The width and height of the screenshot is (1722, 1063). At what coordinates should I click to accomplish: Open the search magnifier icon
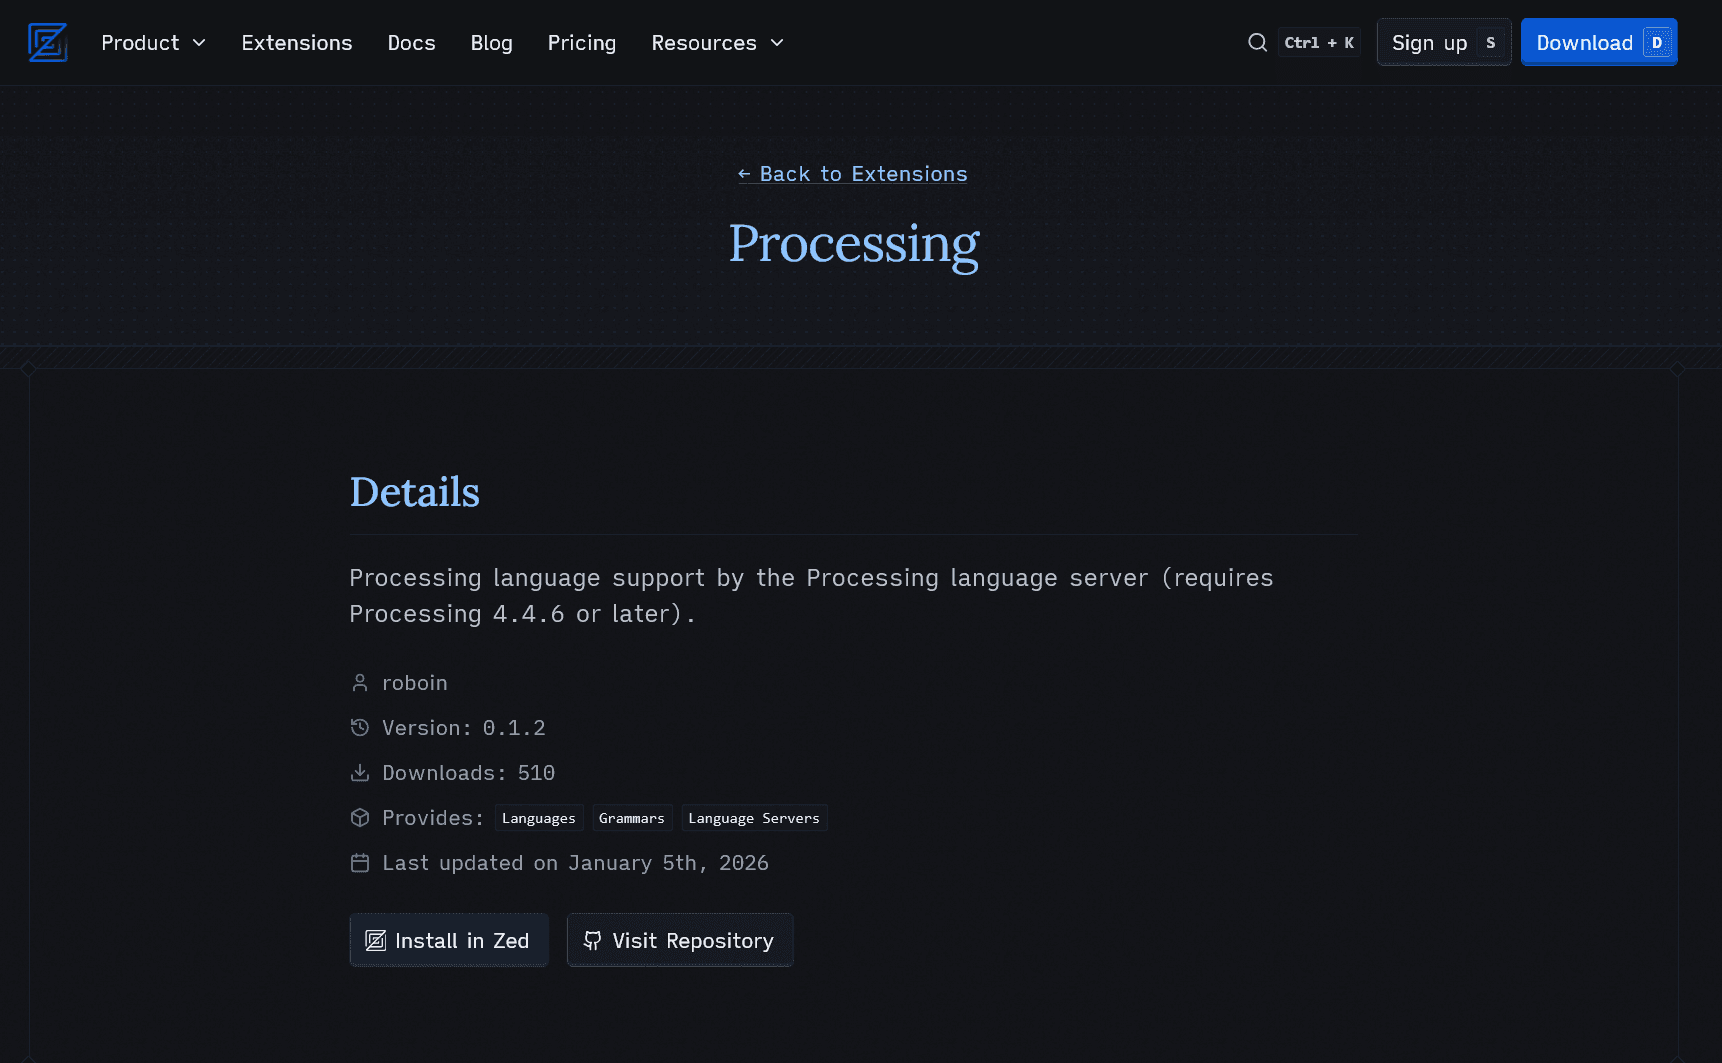coord(1257,43)
